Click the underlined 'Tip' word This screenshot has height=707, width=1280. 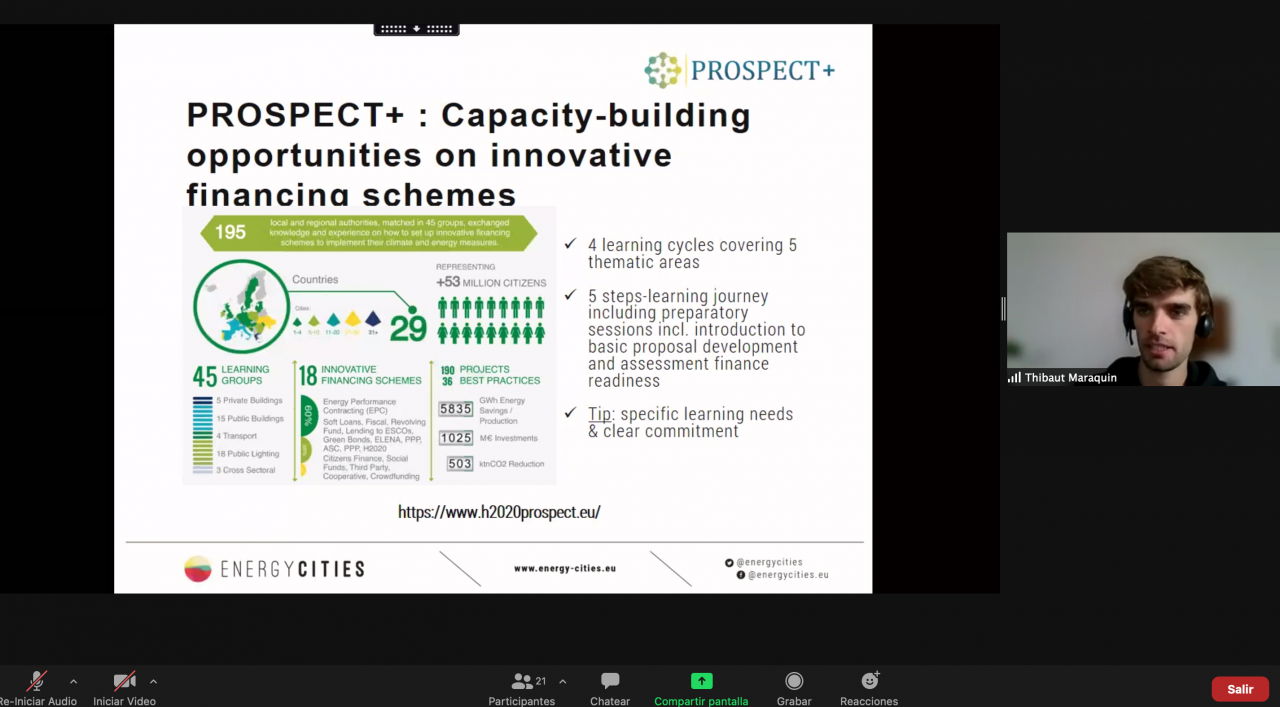tap(599, 414)
